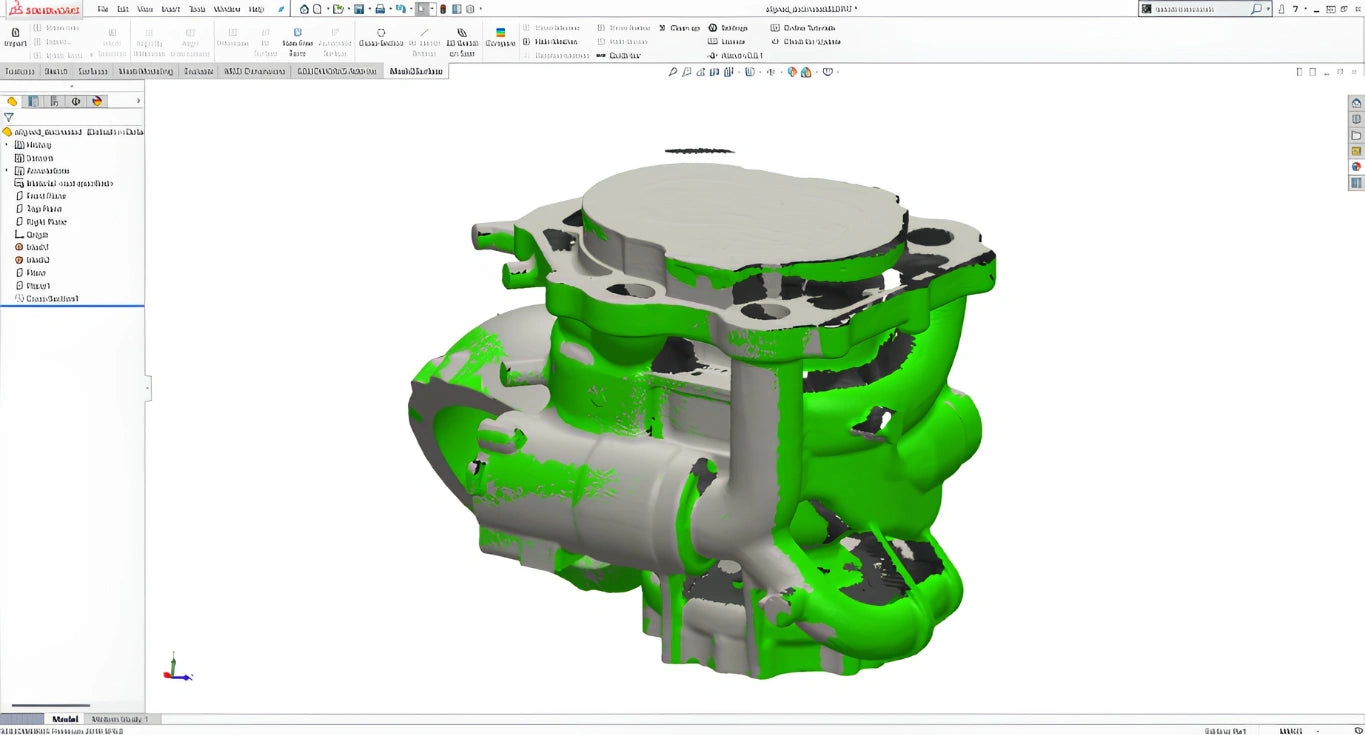
Task: Select the DisplayManager color ball tab icon
Action: [x=97, y=101]
